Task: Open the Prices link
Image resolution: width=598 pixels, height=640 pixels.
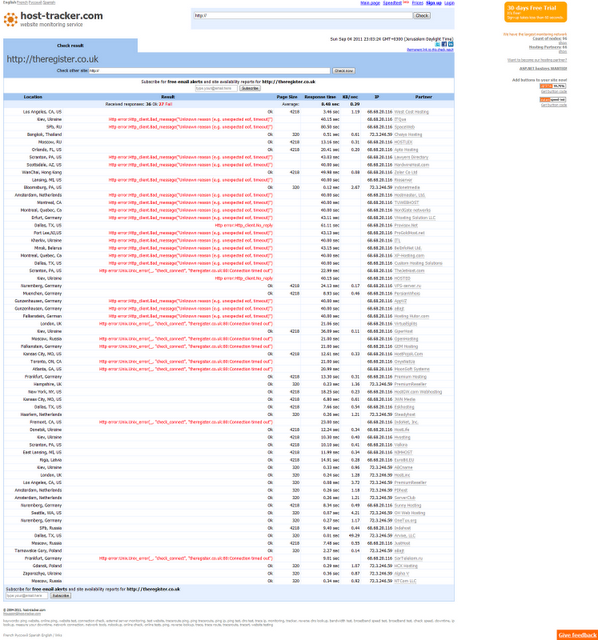Action: pyautogui.click(x=417, y=3)
